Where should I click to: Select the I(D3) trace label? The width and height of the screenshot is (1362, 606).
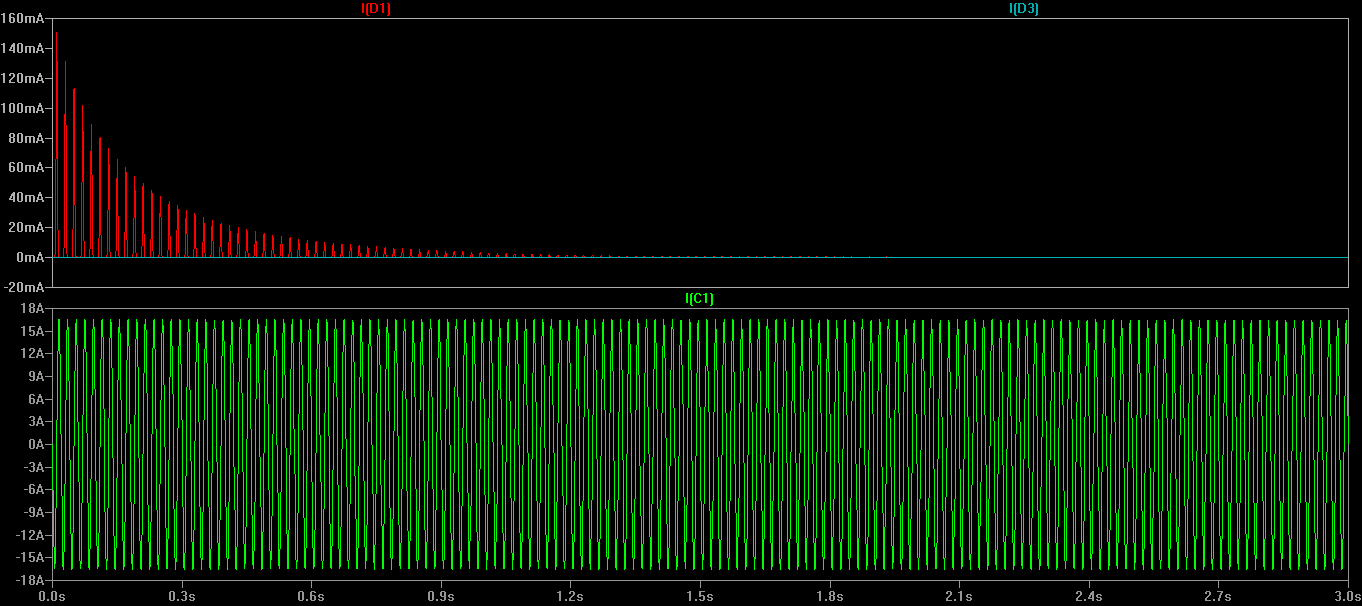pos(1024,8)
